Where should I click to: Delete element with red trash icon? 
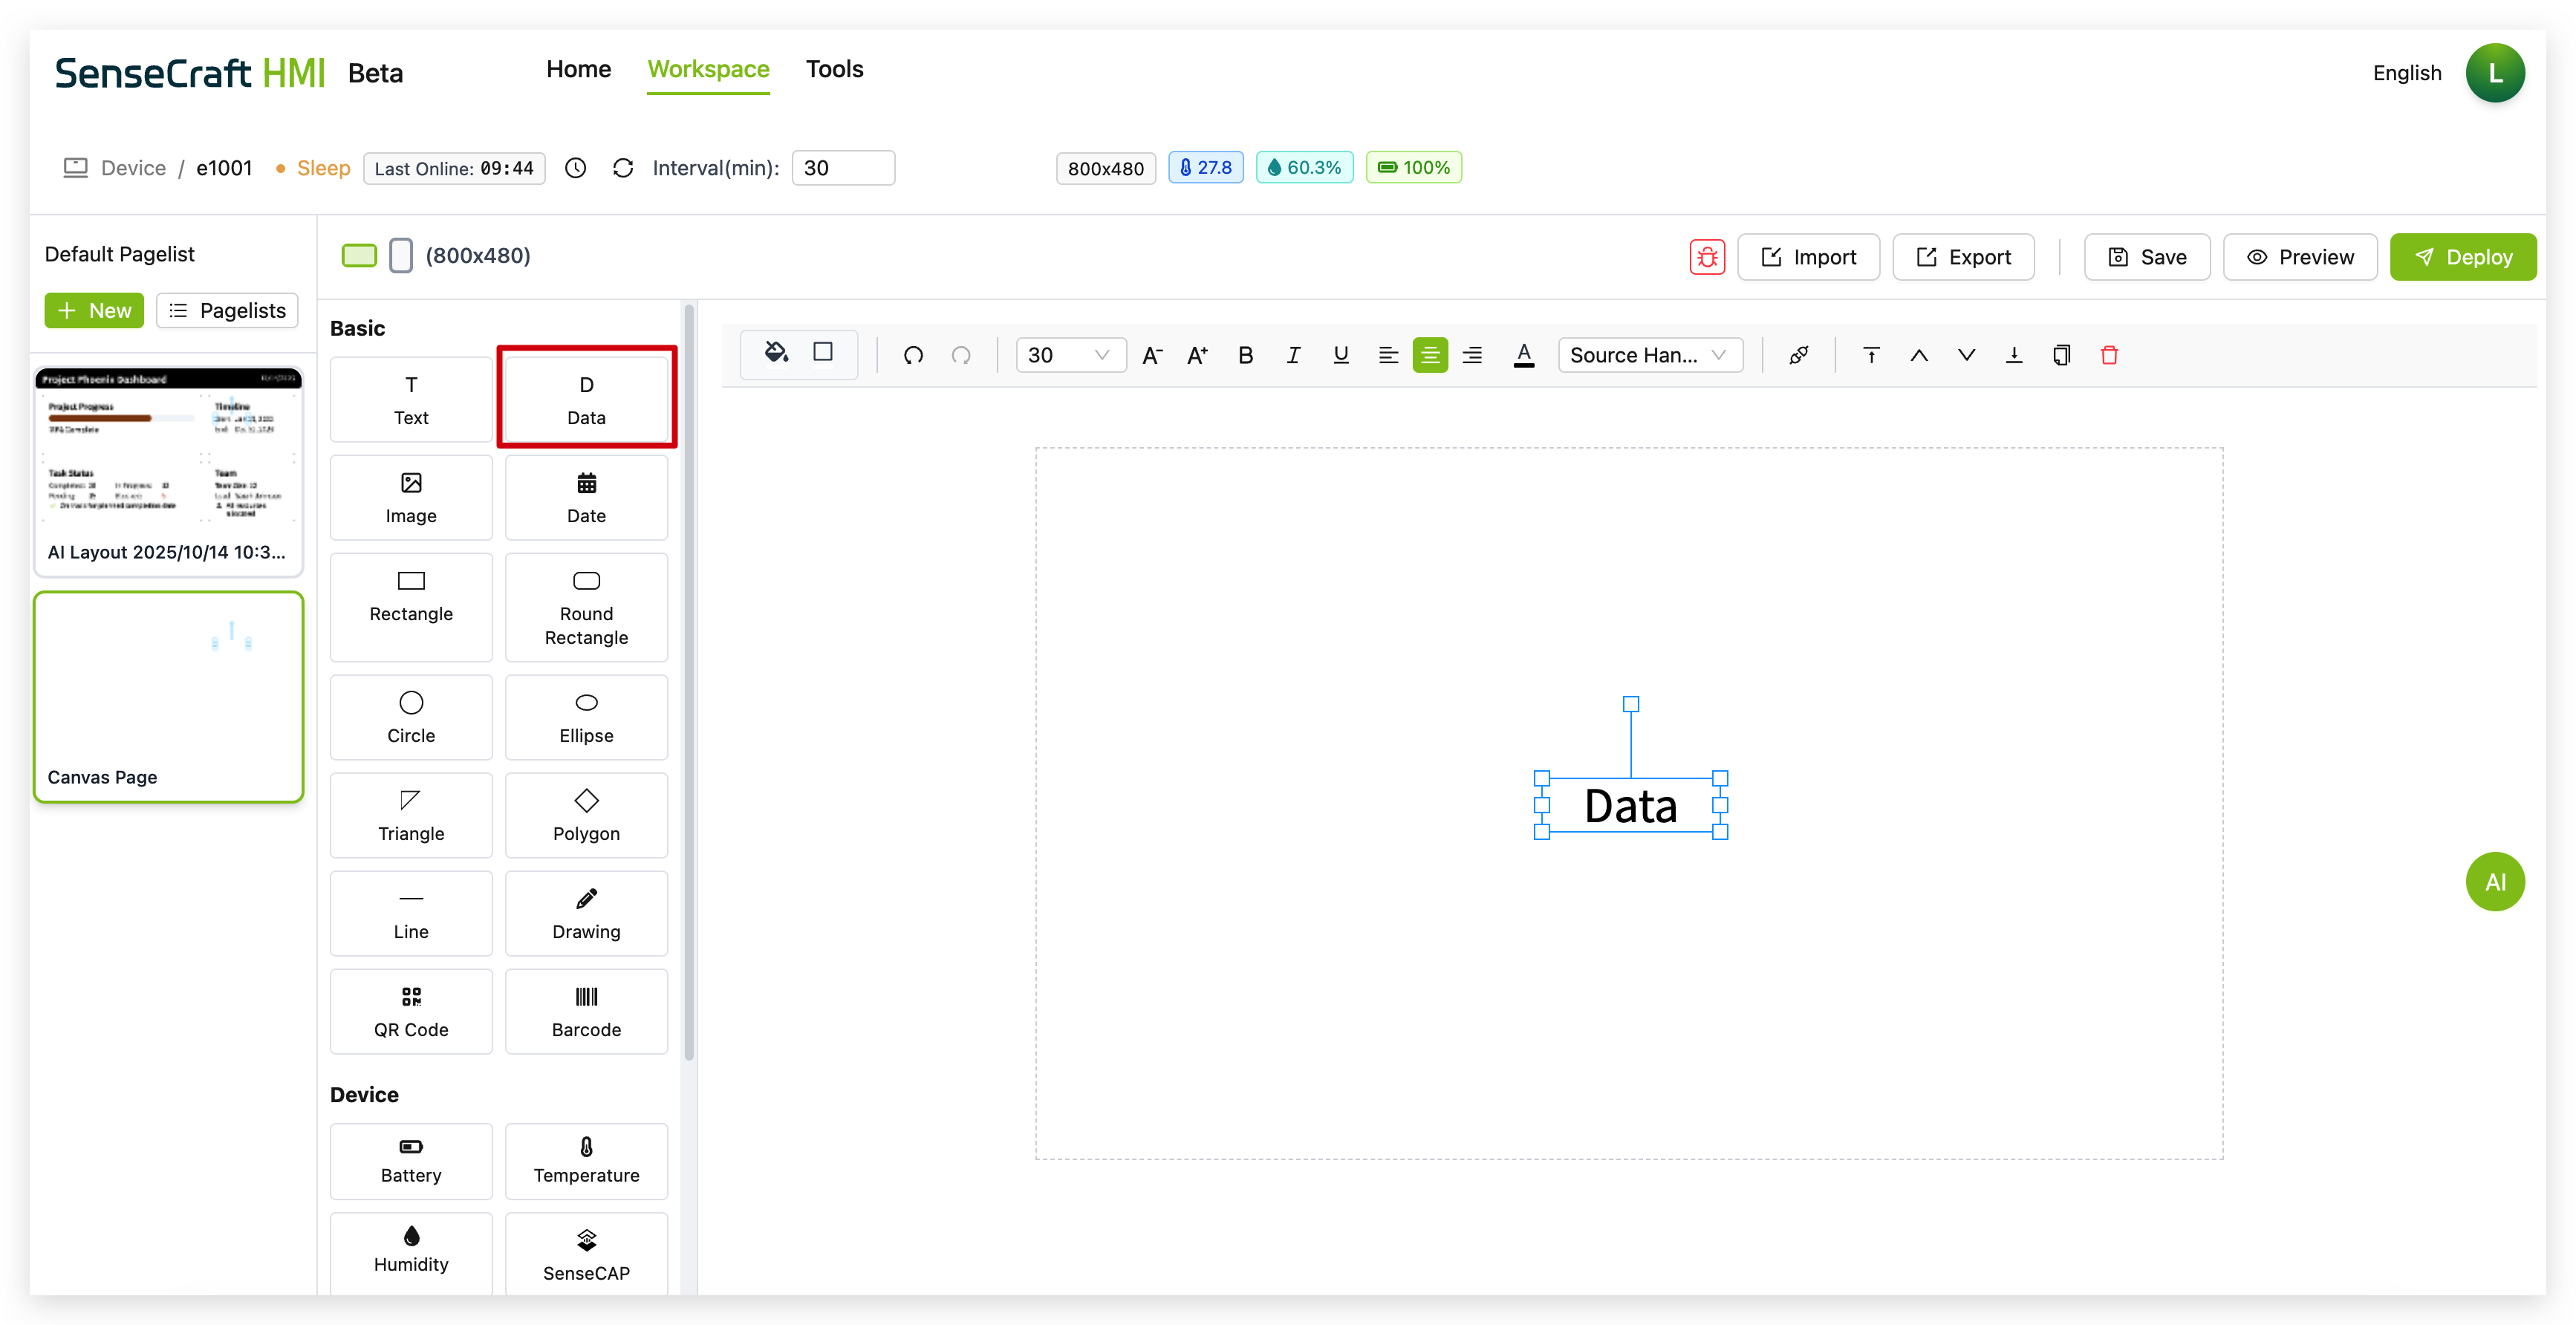[2109, 355]
